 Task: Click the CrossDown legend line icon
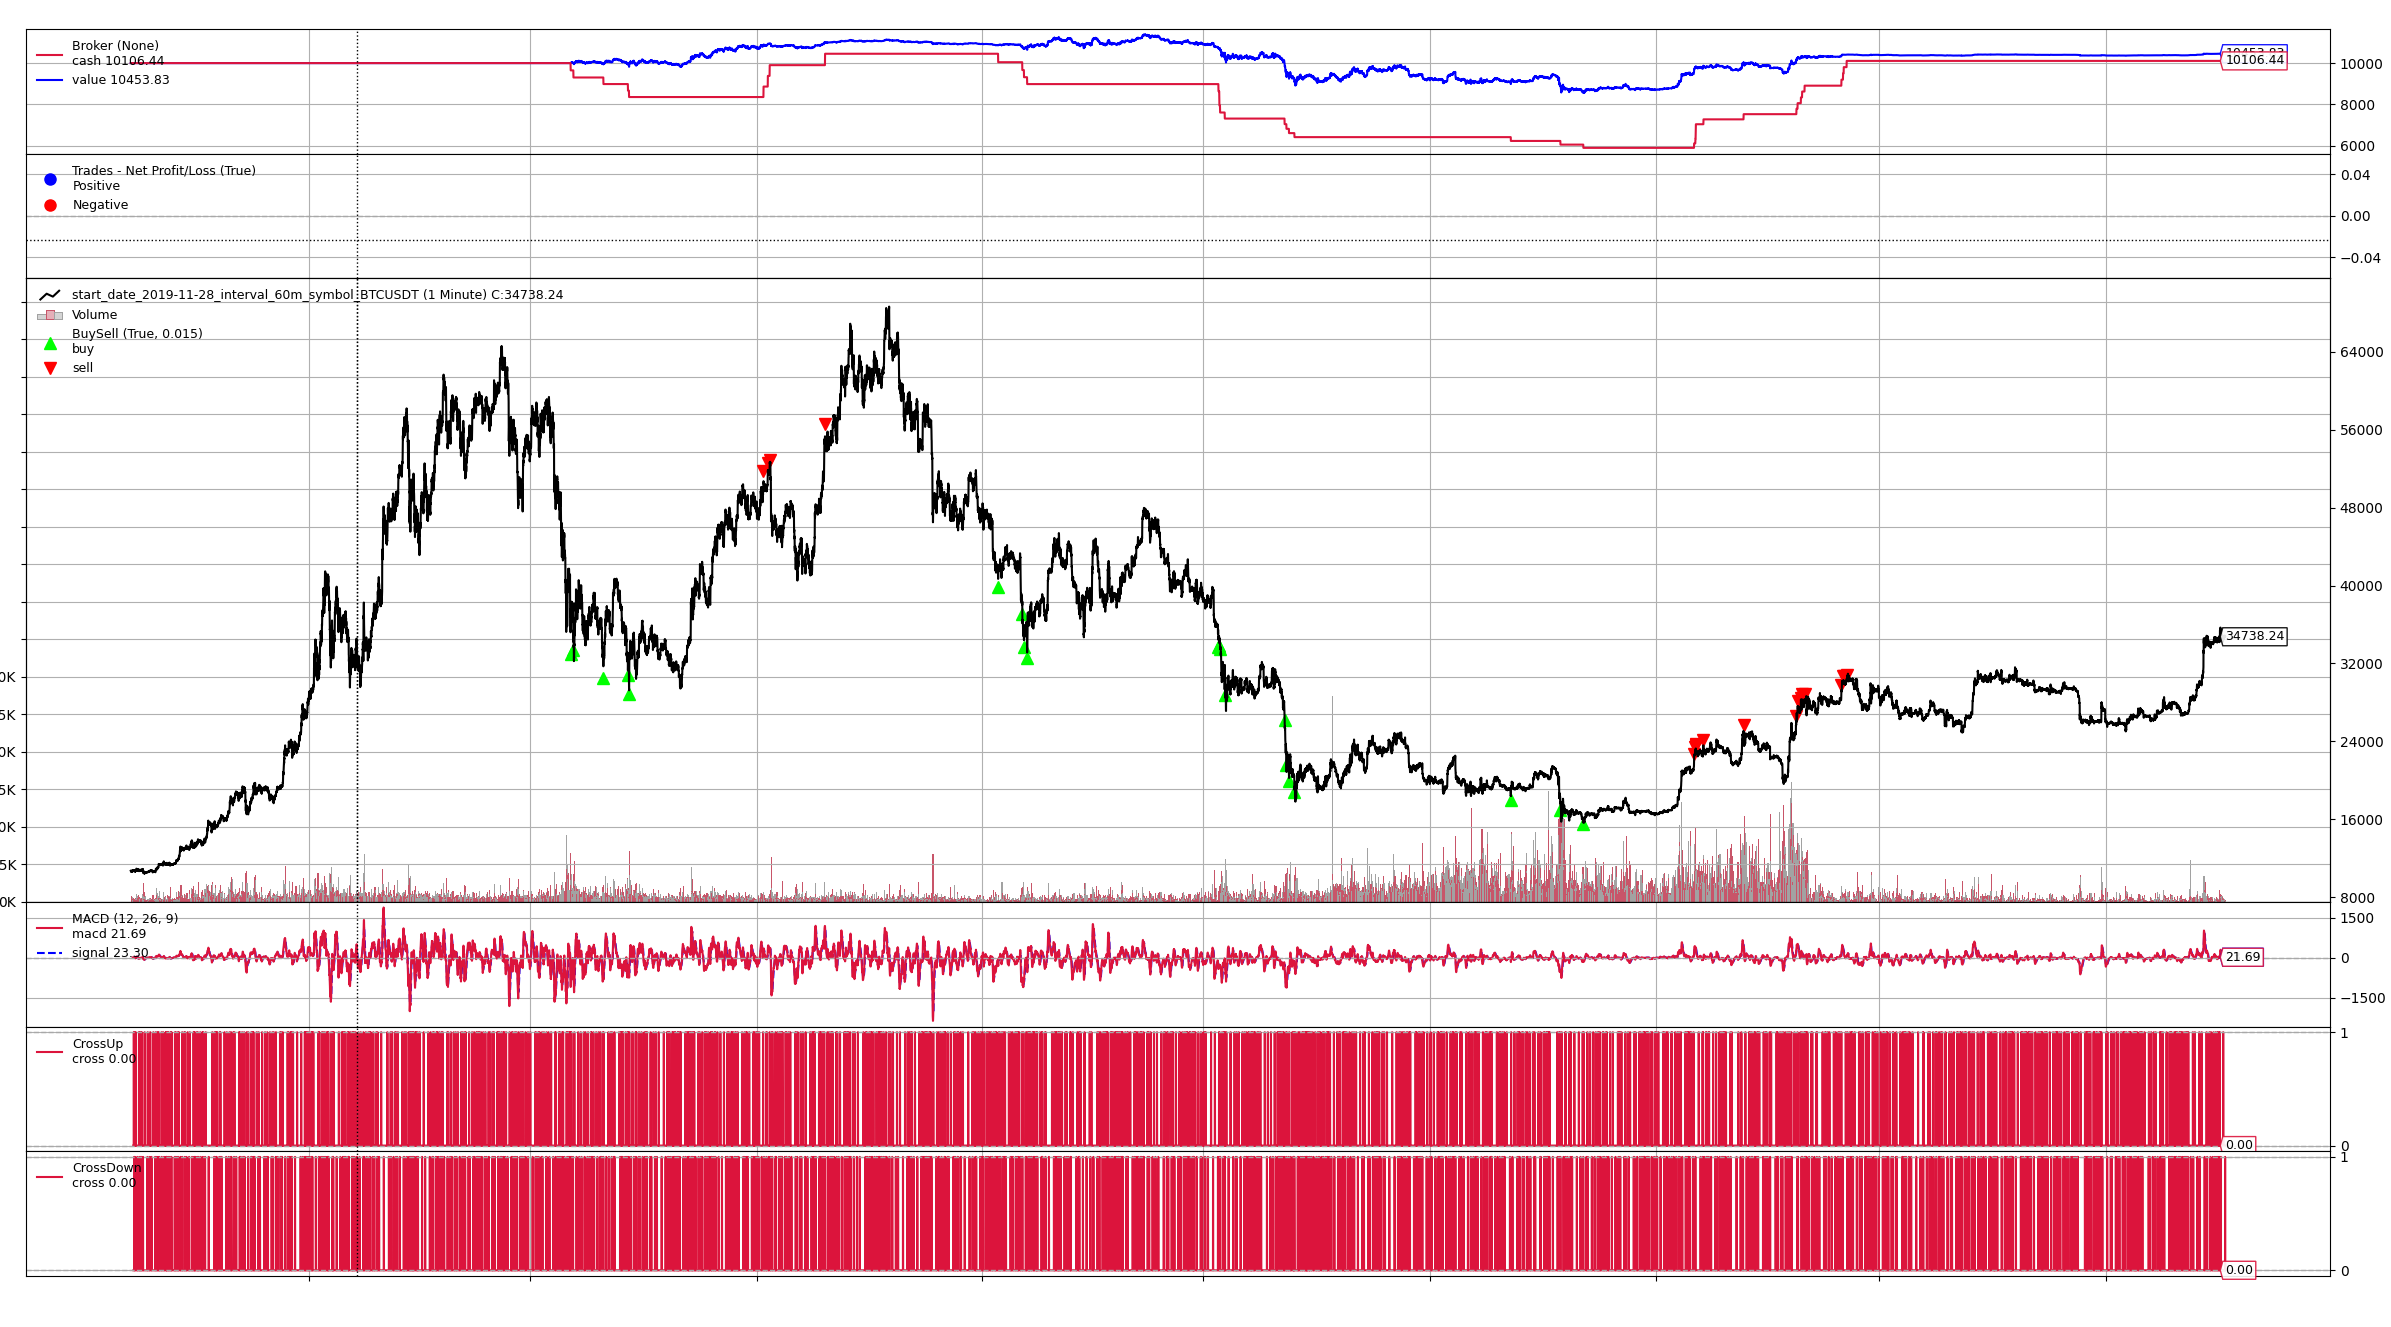pyautogui.click(x=50, y=1176)
